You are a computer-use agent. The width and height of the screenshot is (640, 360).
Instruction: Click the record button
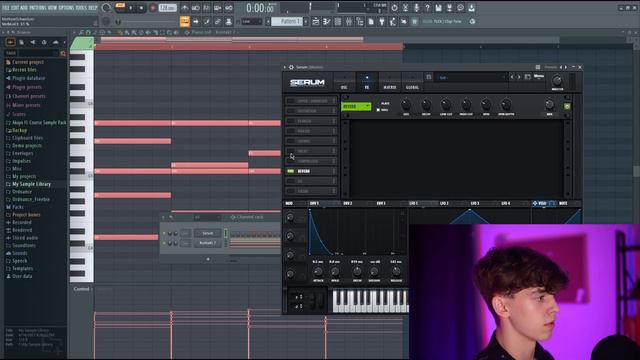coord(153,8)
